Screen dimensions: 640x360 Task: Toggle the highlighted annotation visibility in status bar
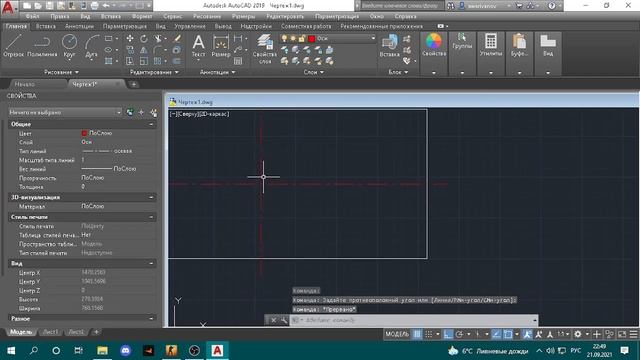point(527,334)
